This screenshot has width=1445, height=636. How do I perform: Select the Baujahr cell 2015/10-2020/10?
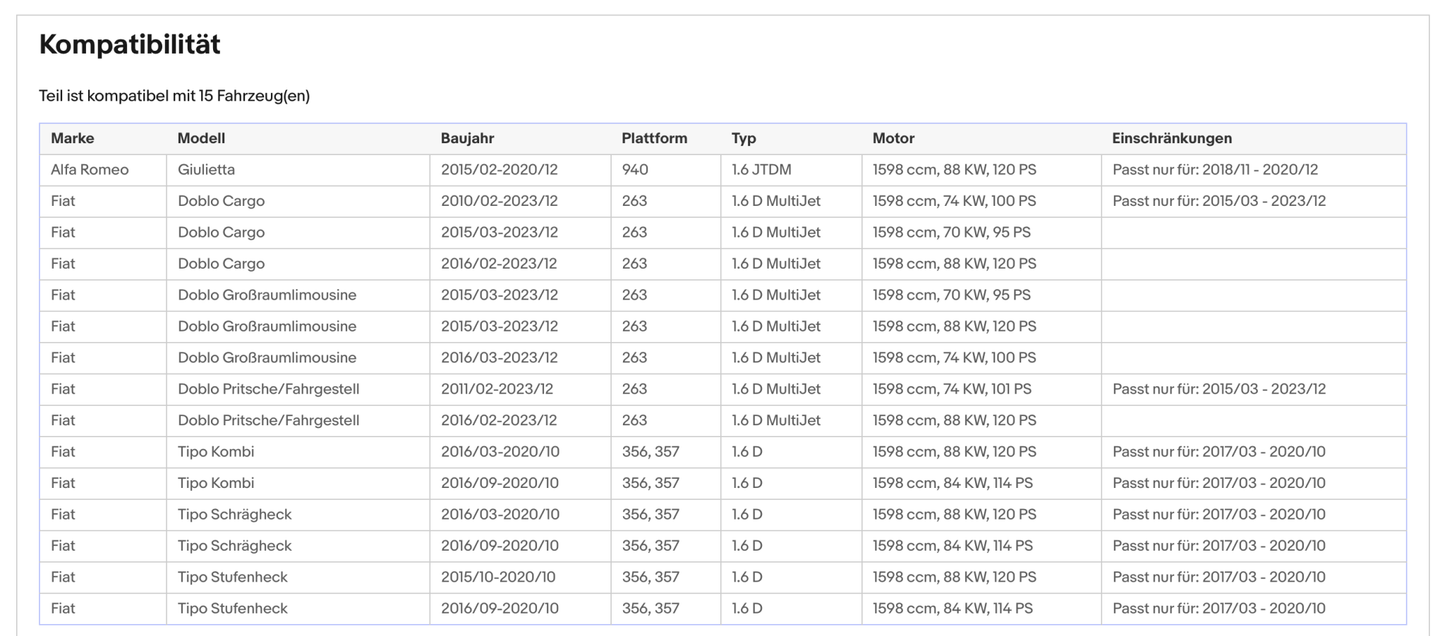(499, 577)
